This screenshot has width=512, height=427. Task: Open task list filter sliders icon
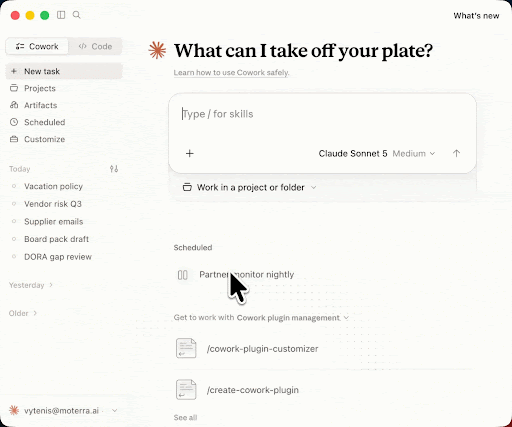(114, 169)
